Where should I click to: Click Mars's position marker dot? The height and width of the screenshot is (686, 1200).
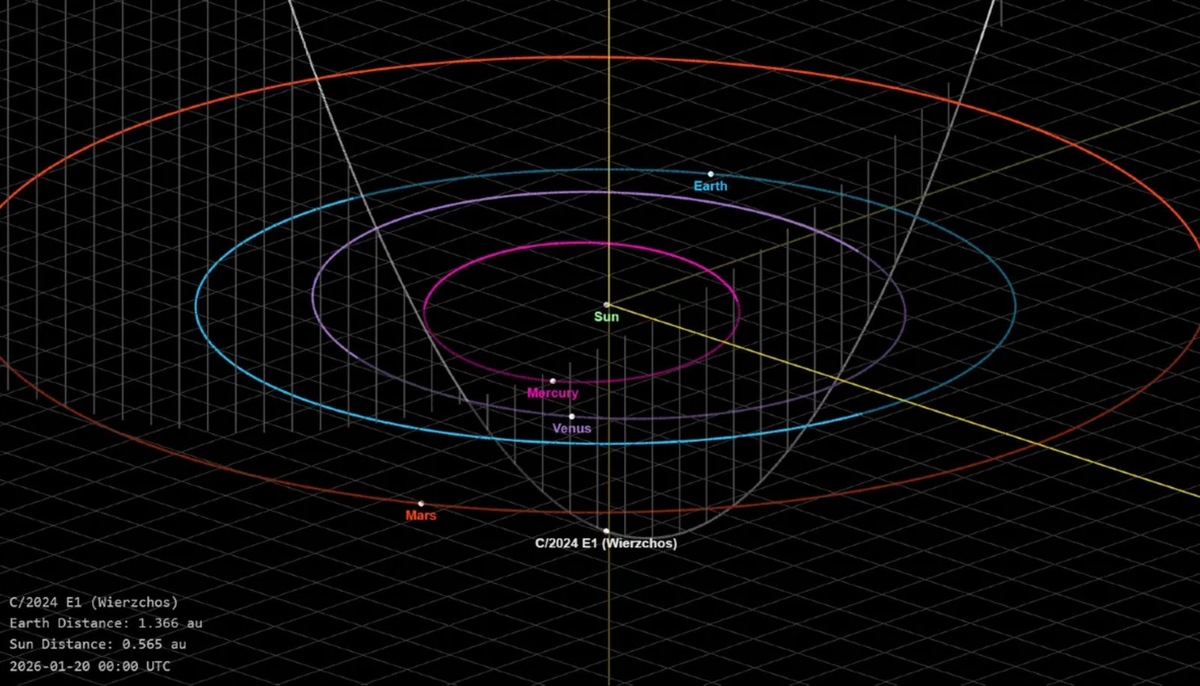coord(420,502)
